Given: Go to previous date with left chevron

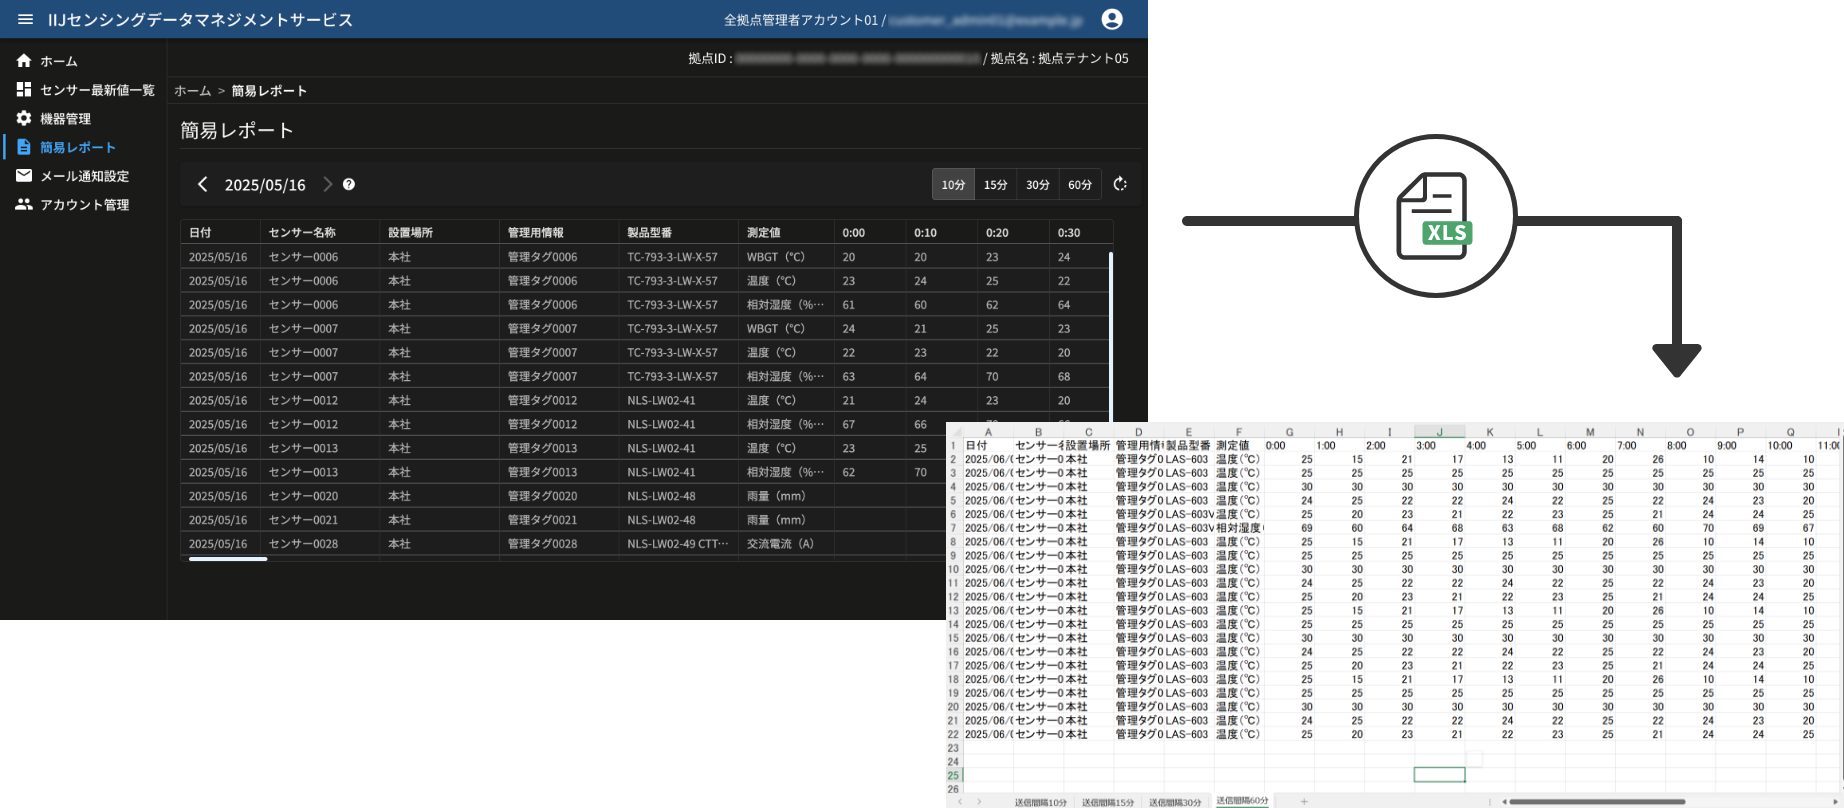Looking at the screenshot, I should (203, 184).
